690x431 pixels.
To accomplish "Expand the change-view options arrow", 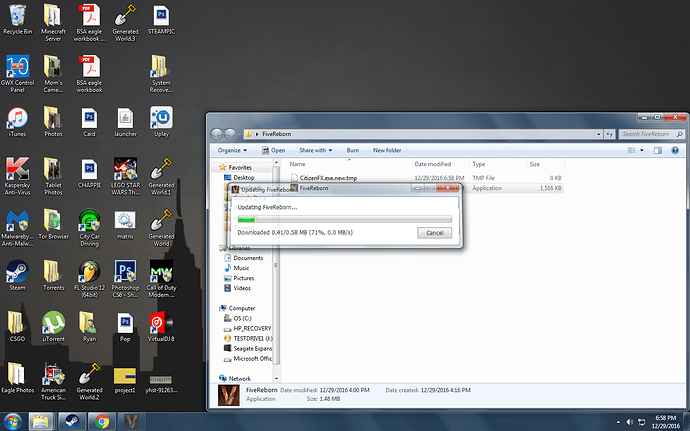I will pyautogui.click(x=642, y=151).
